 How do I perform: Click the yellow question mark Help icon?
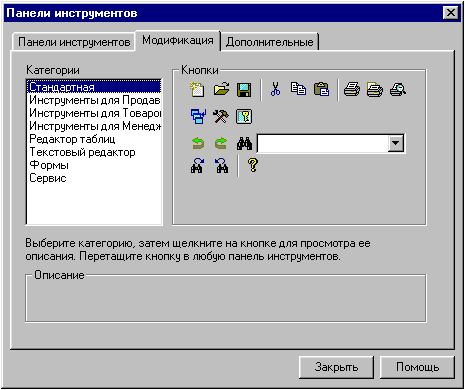coord(253,165)
